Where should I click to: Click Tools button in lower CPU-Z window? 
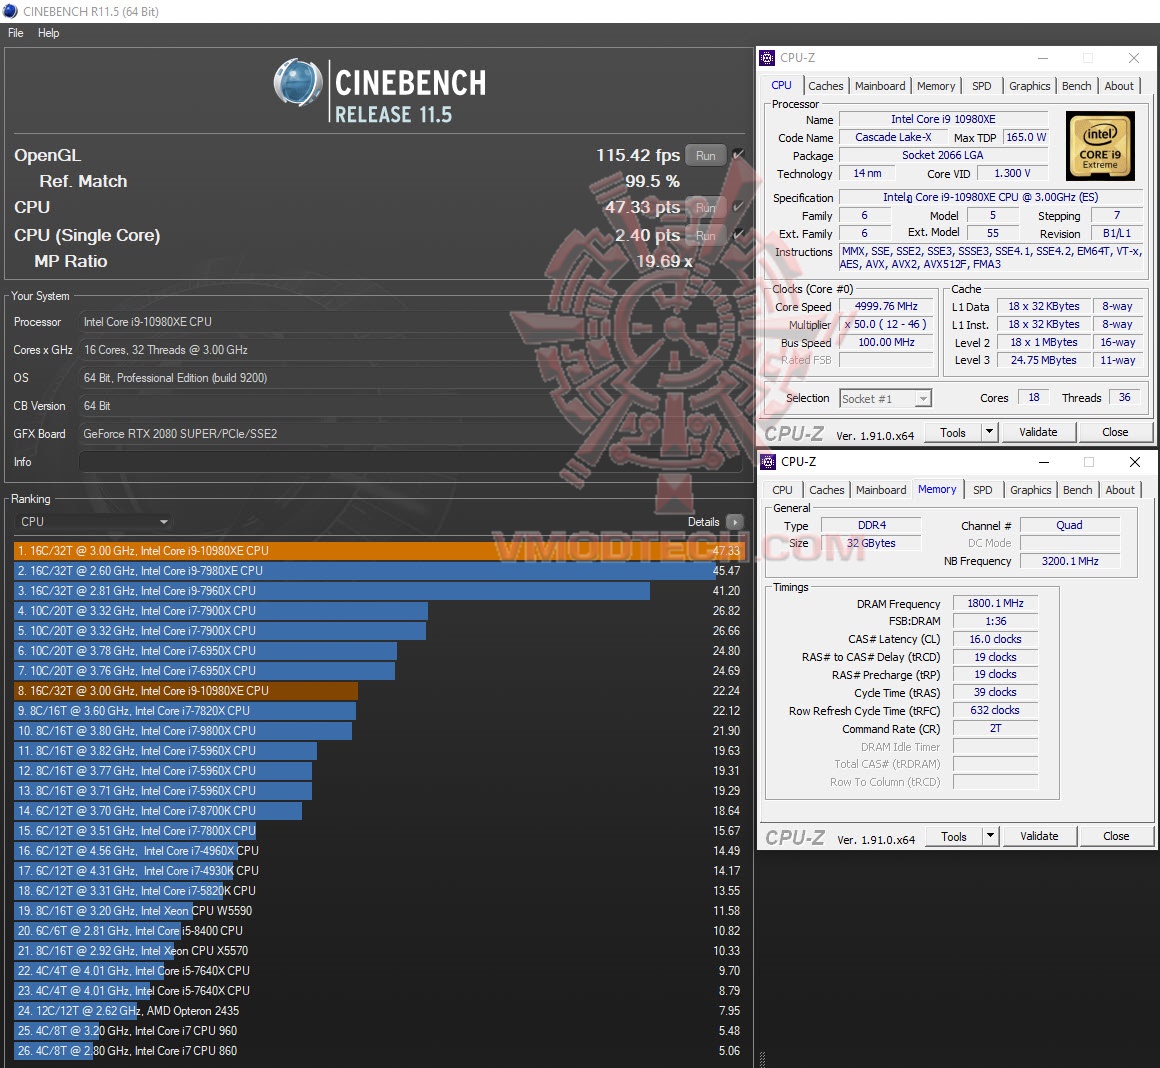[x=954, y=836]
